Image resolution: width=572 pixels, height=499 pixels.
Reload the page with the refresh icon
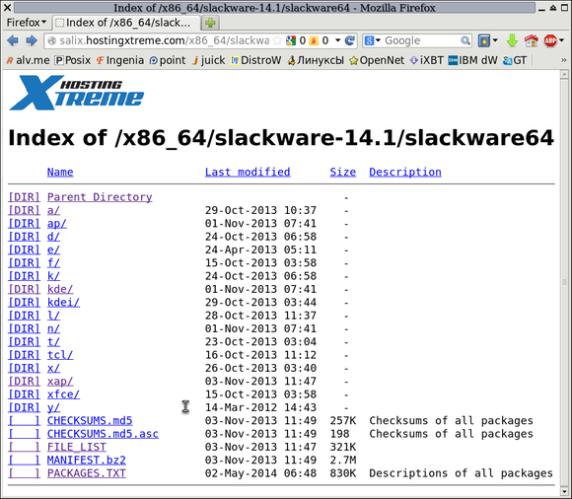350,40
